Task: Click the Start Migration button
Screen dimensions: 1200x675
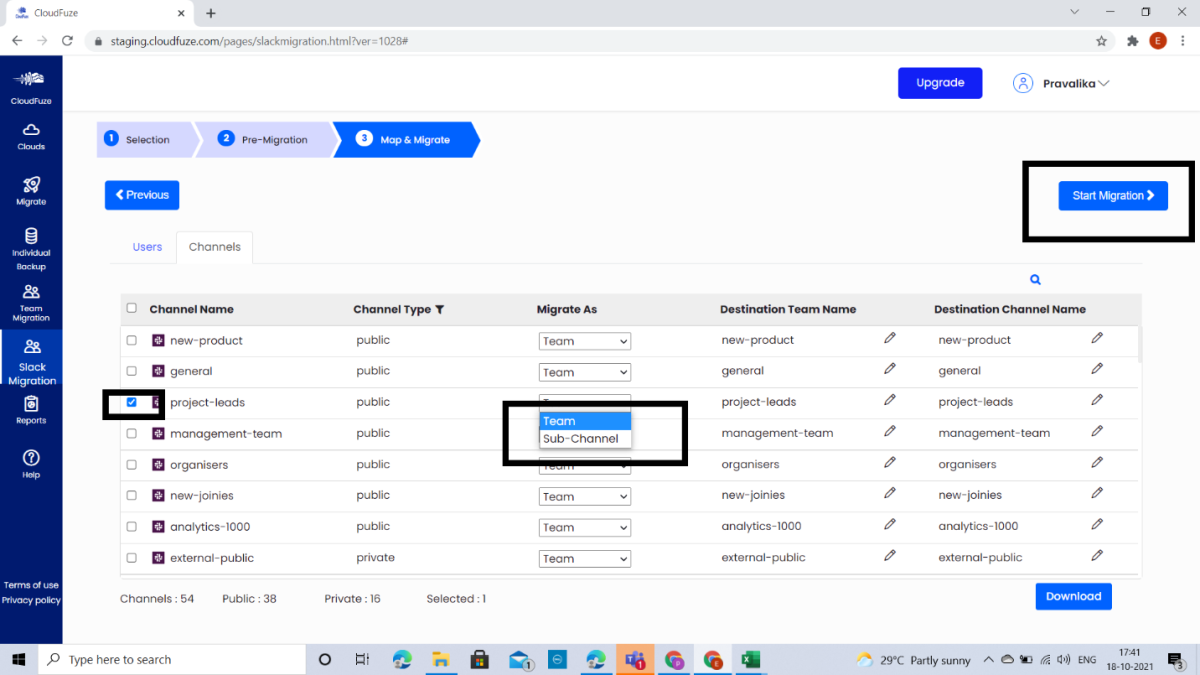Action: (1113, 196)
